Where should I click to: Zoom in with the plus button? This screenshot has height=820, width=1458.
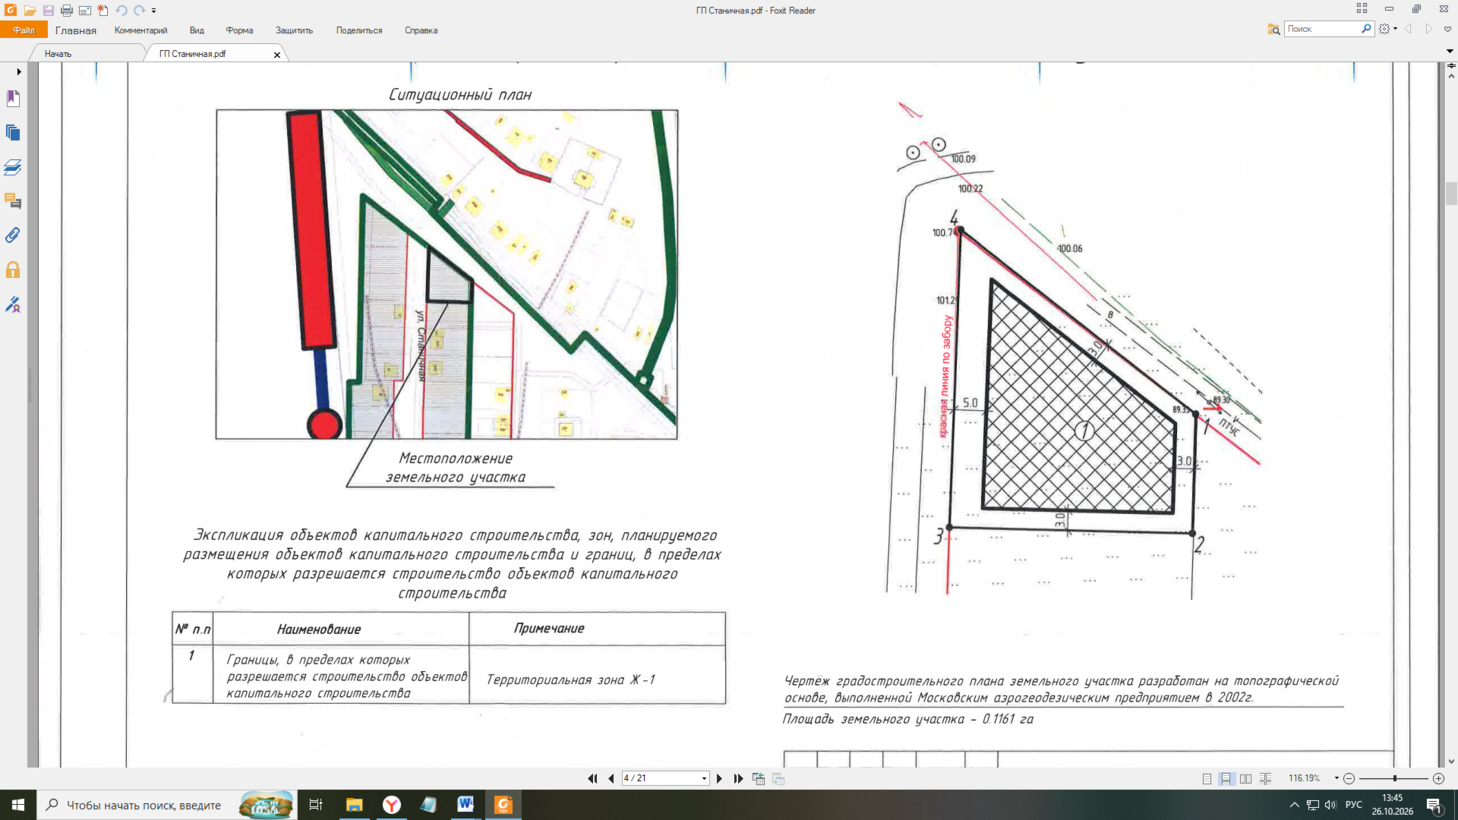click(1439, 778)
